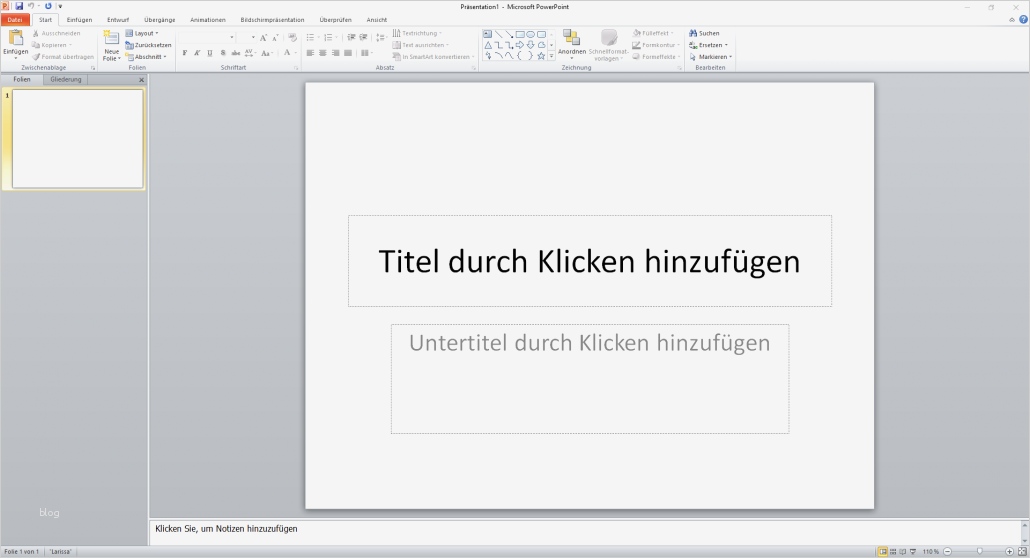The height and width of the screenshot is (558, 1030).
Task: Open PowerPoint help question mark icon
Action: (x=1022, y=20)
